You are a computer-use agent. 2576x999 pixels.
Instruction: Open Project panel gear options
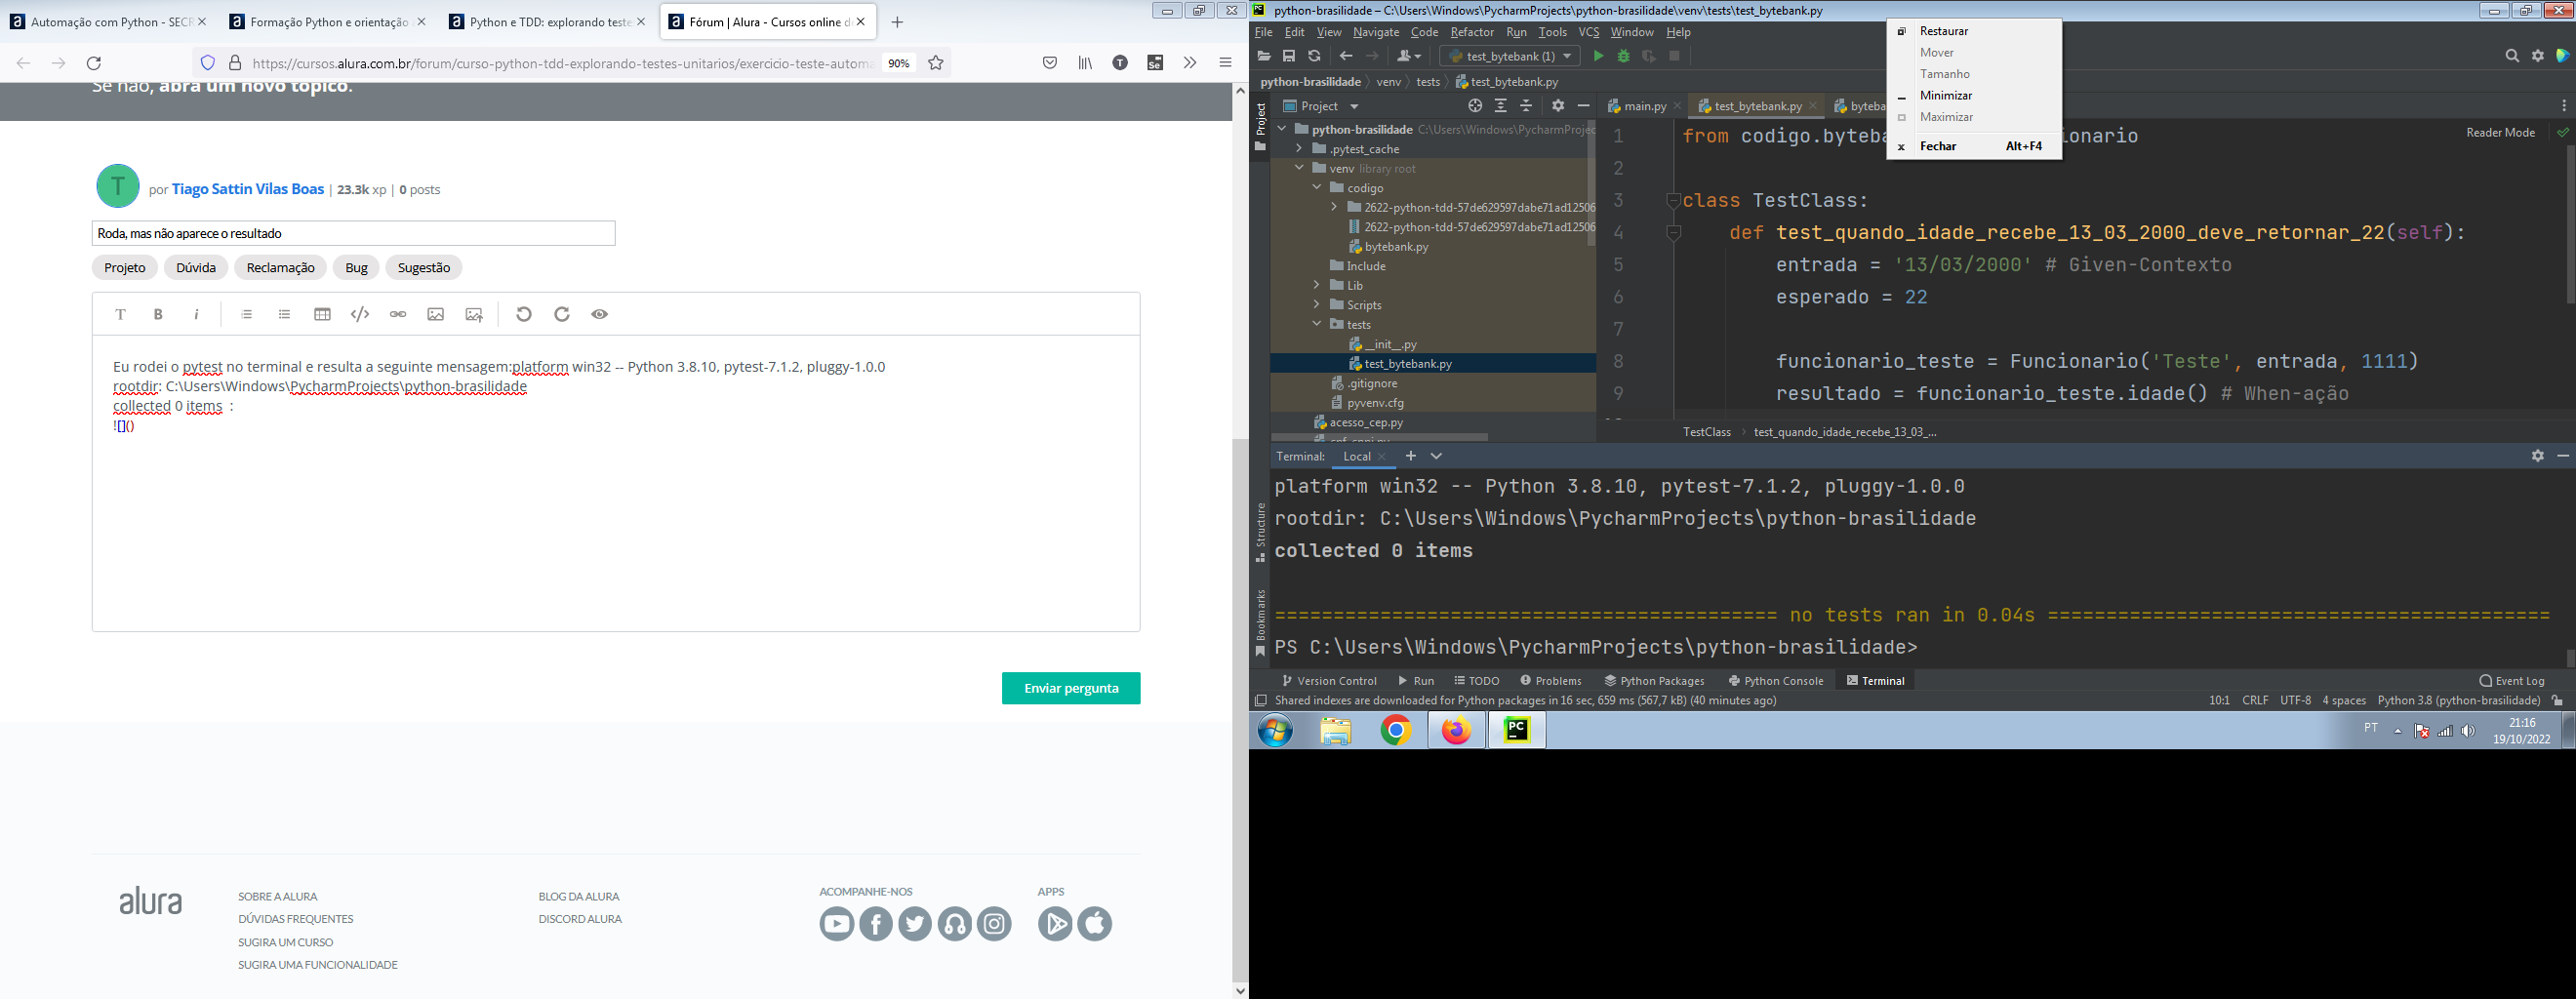click(1558, 106)
